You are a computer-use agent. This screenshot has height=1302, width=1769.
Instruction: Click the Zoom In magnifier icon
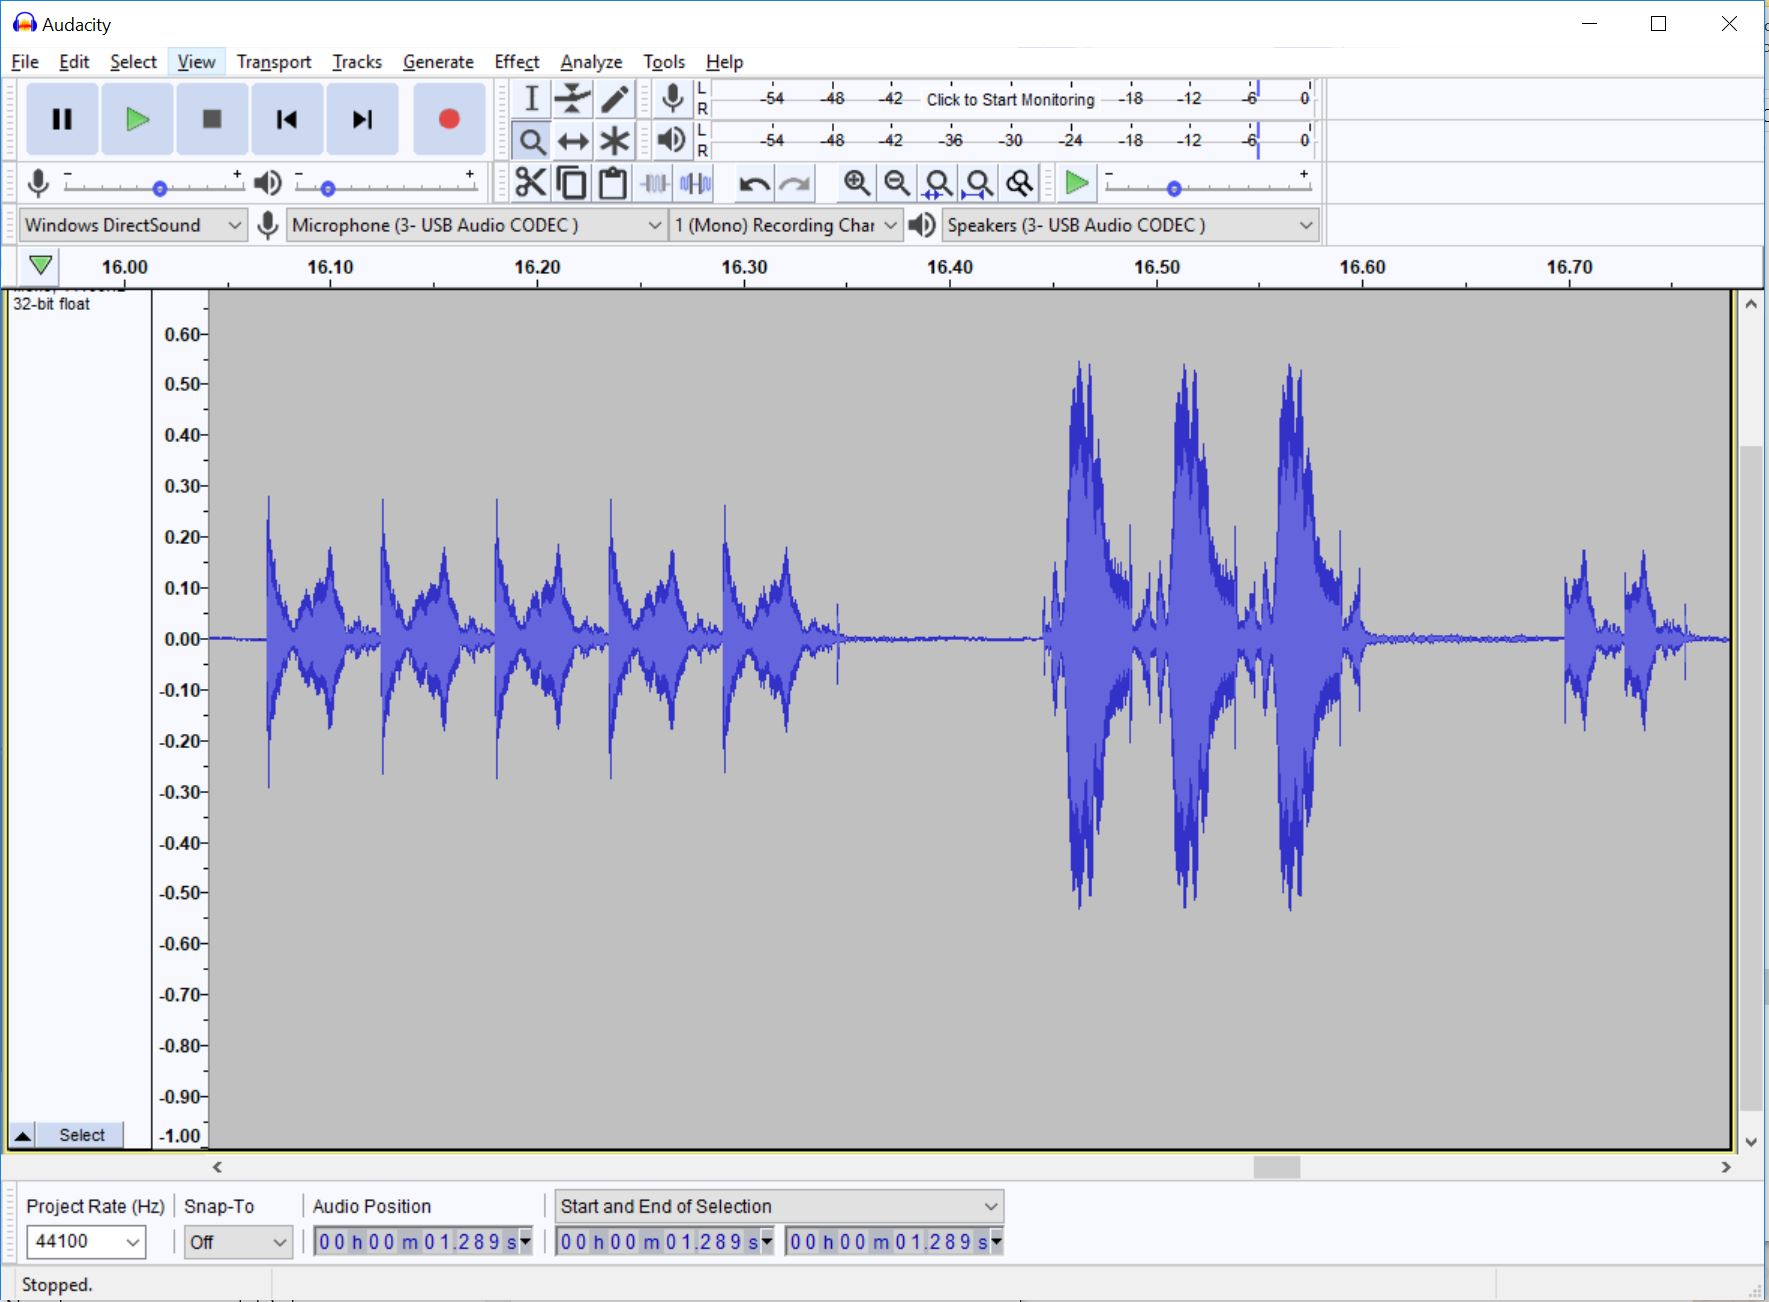pos(856,183)
